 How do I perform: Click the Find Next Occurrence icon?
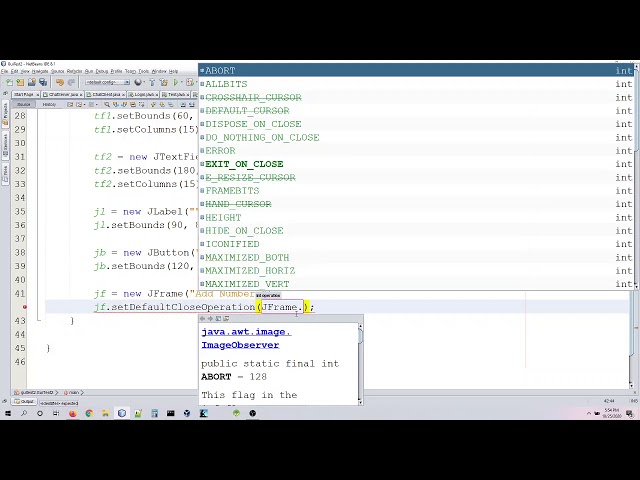124,105
